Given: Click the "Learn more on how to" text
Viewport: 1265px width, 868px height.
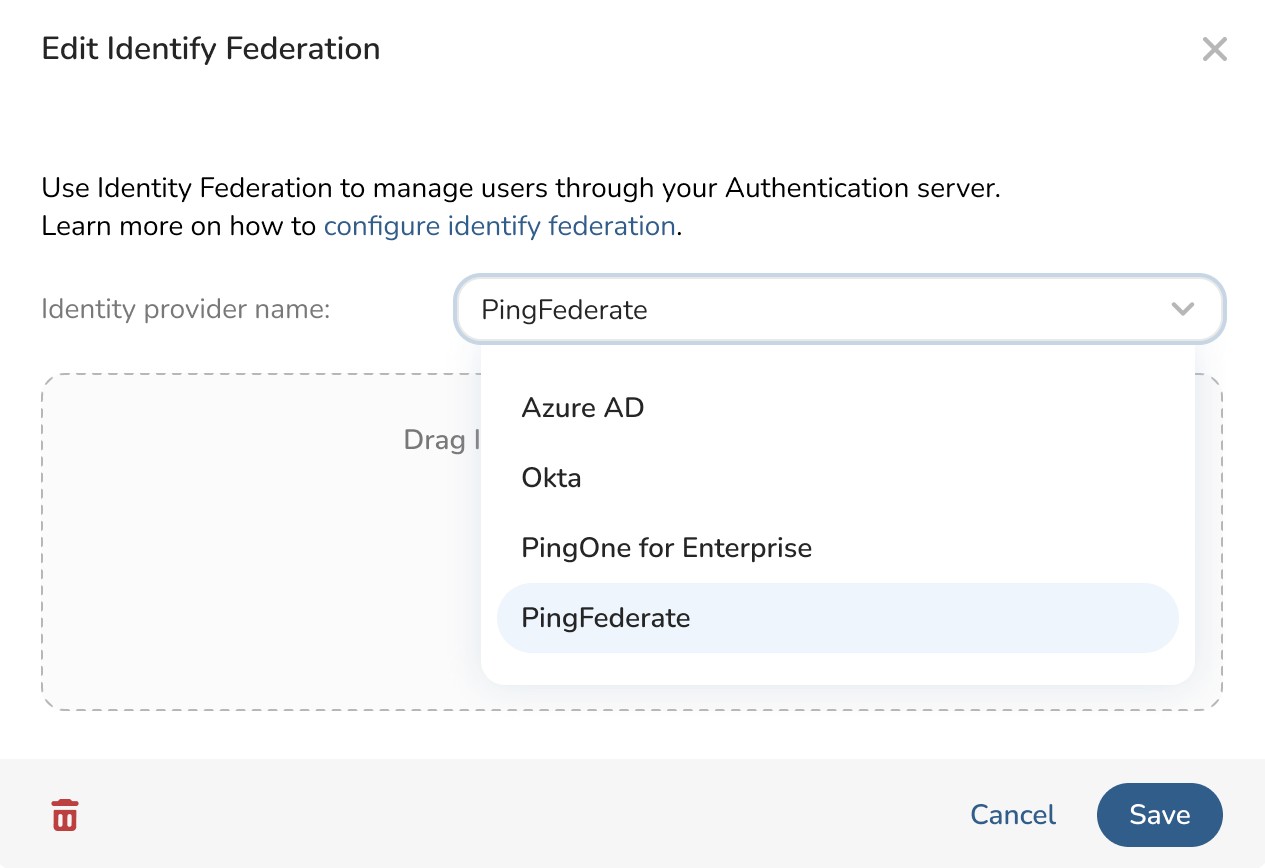Looking at the screenshot, I should pyautogui.click(x=179, y=226).
